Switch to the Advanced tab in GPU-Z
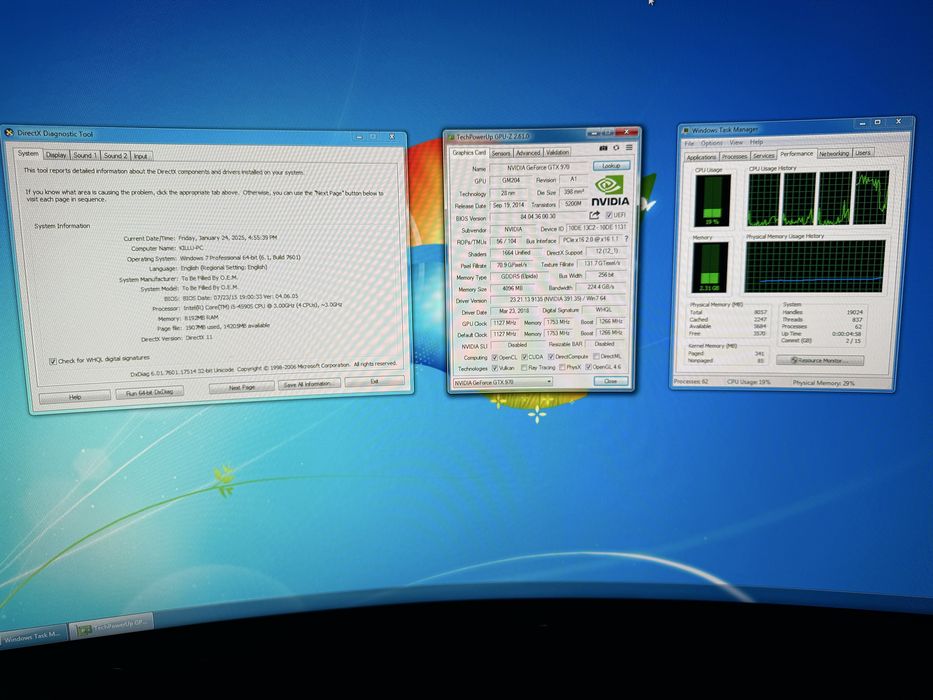933x700 pixels. tap(528, 152)
